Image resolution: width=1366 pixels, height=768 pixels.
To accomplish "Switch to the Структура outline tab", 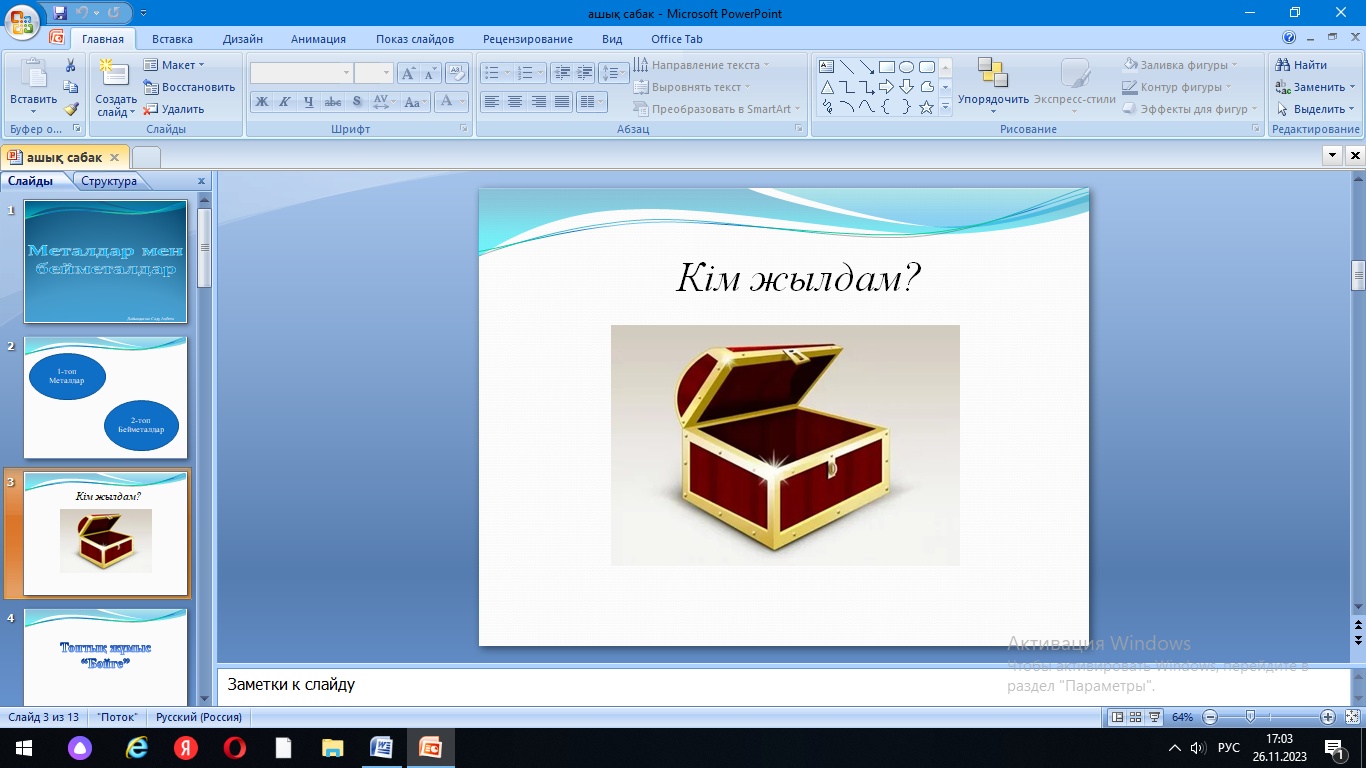I will pos(109,181).
